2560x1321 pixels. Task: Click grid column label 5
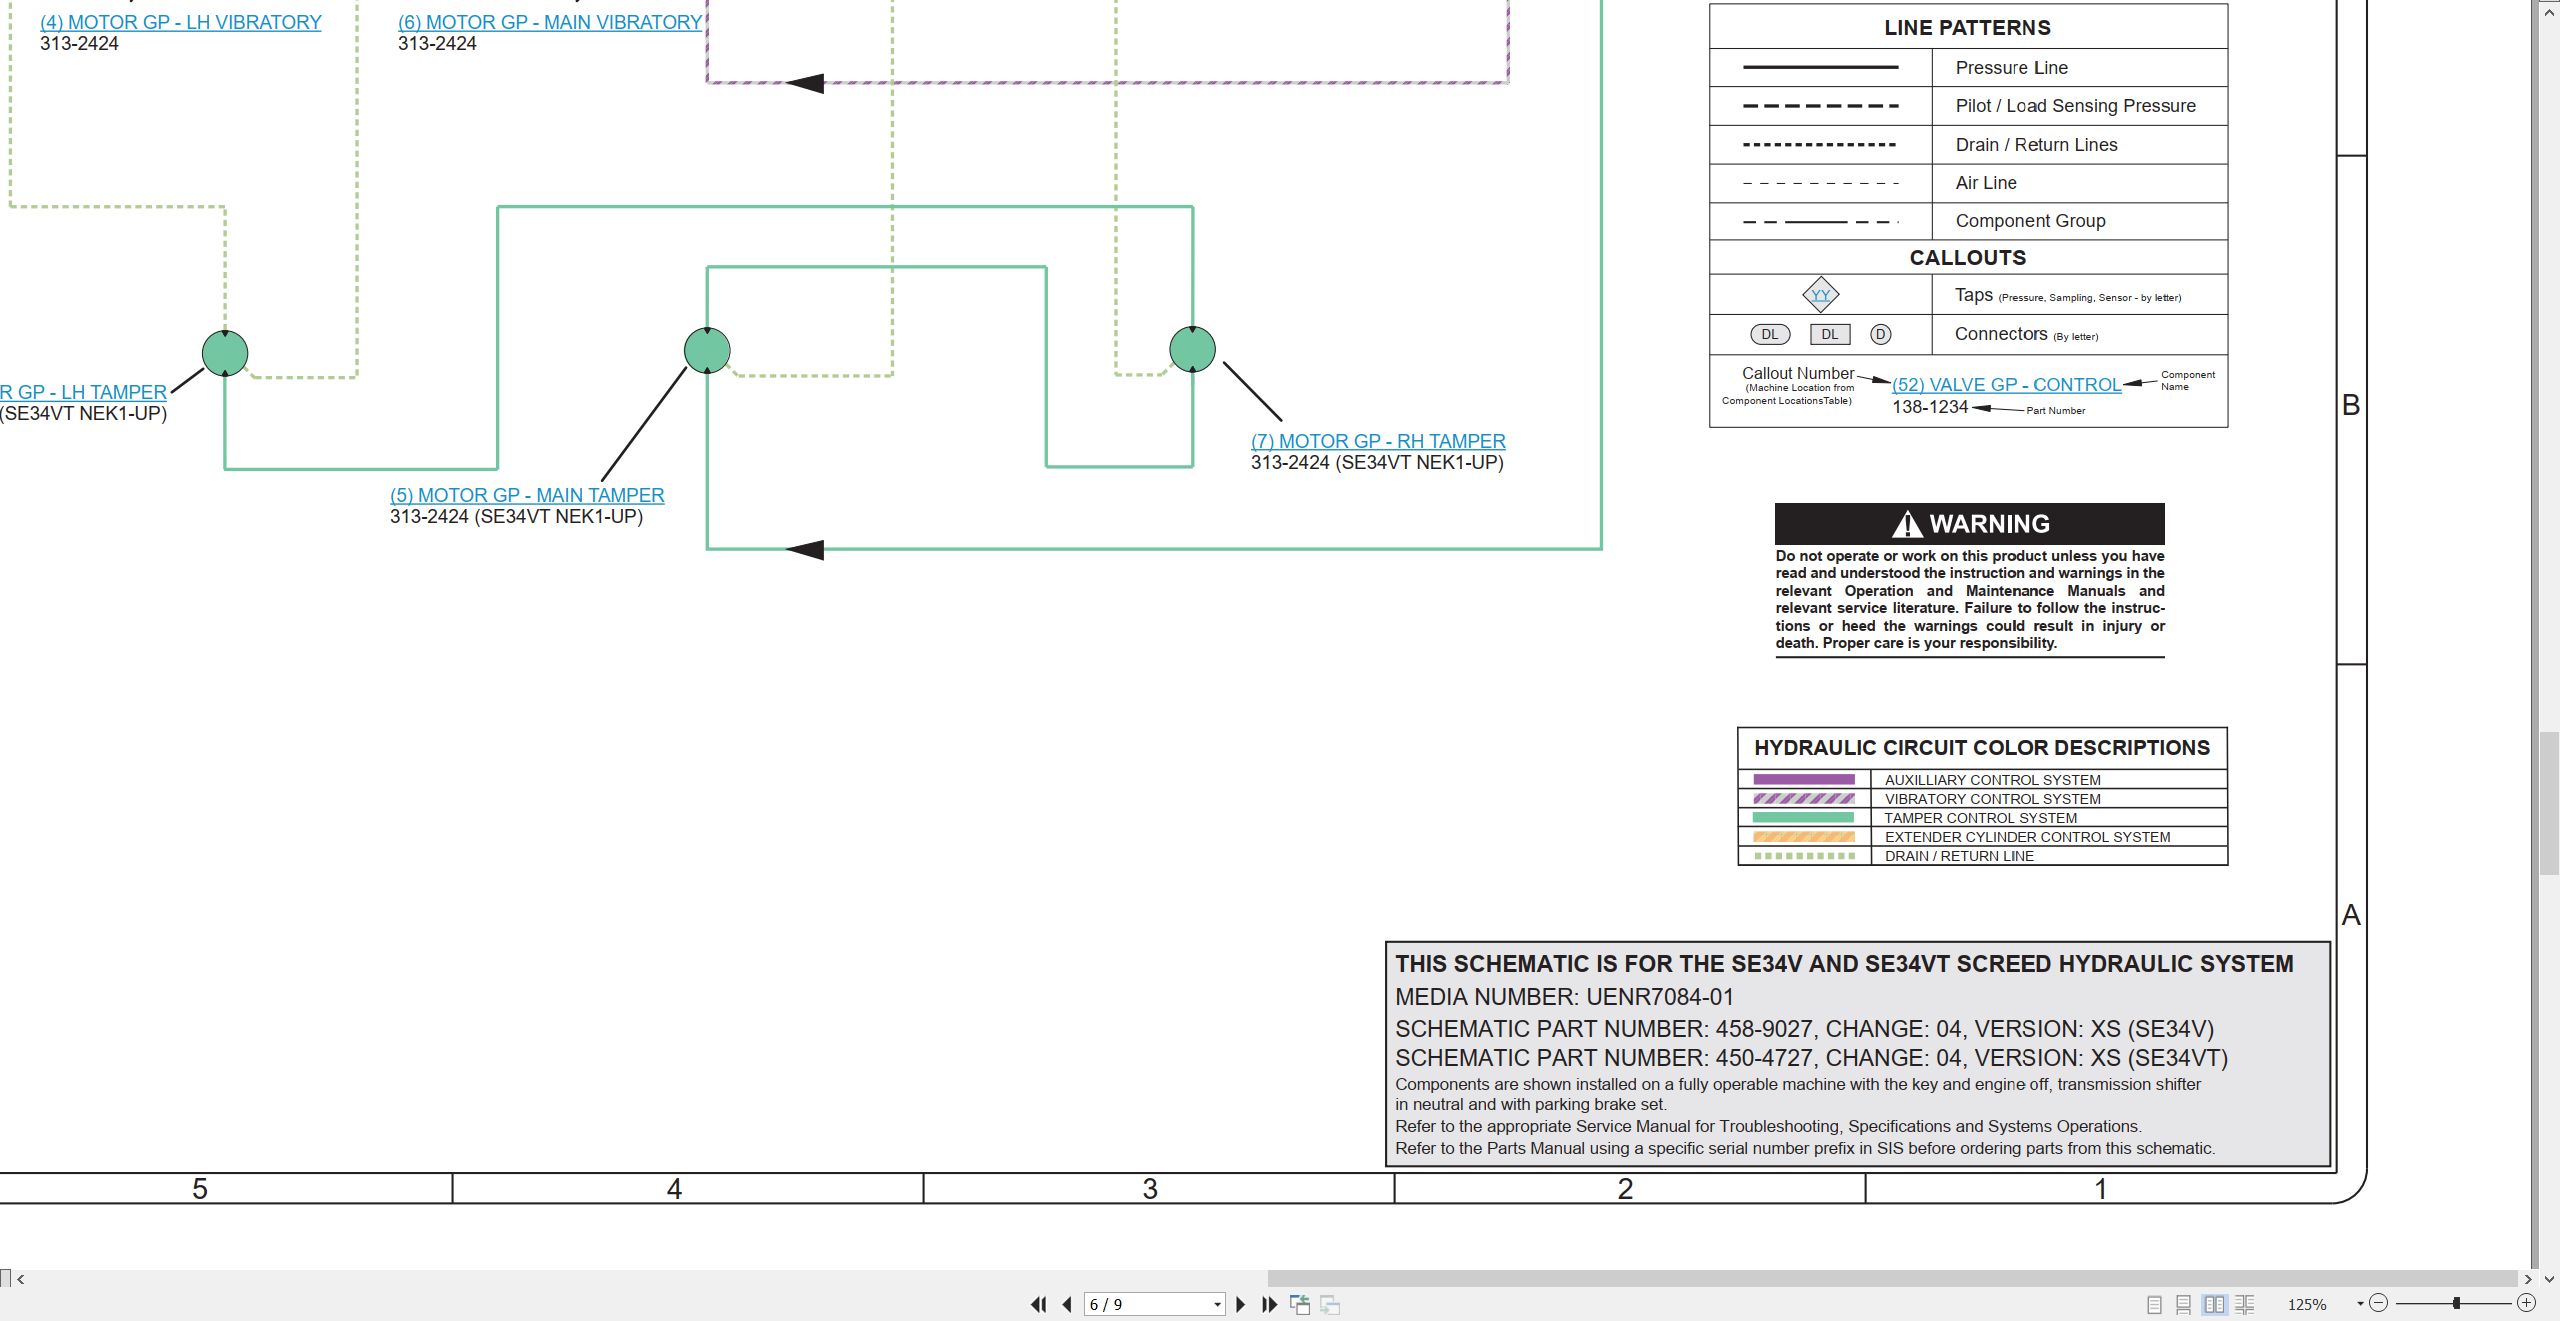pos(200,1189)
